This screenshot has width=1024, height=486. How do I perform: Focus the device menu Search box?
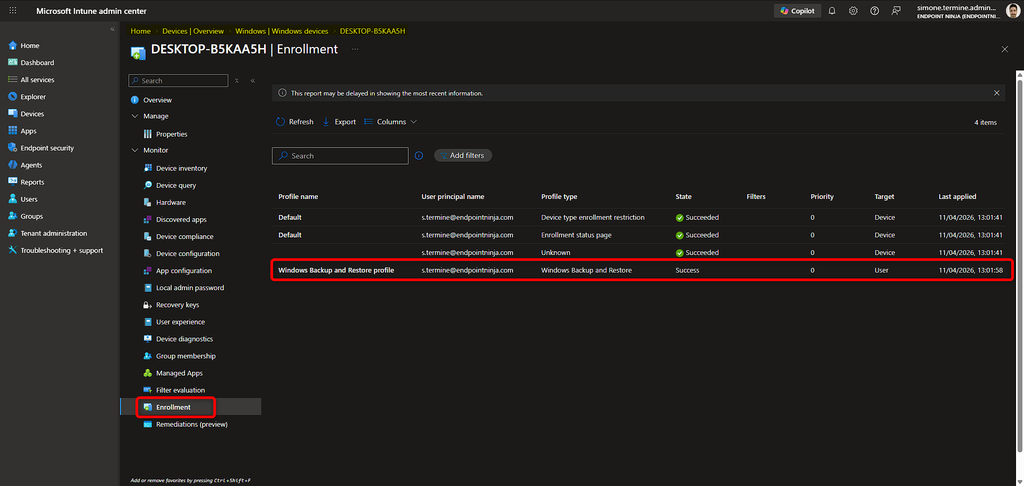(178, 80)
